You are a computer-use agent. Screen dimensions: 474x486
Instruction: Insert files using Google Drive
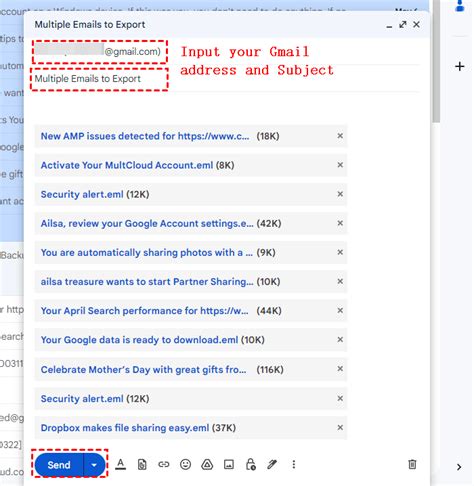coord(207,464)
